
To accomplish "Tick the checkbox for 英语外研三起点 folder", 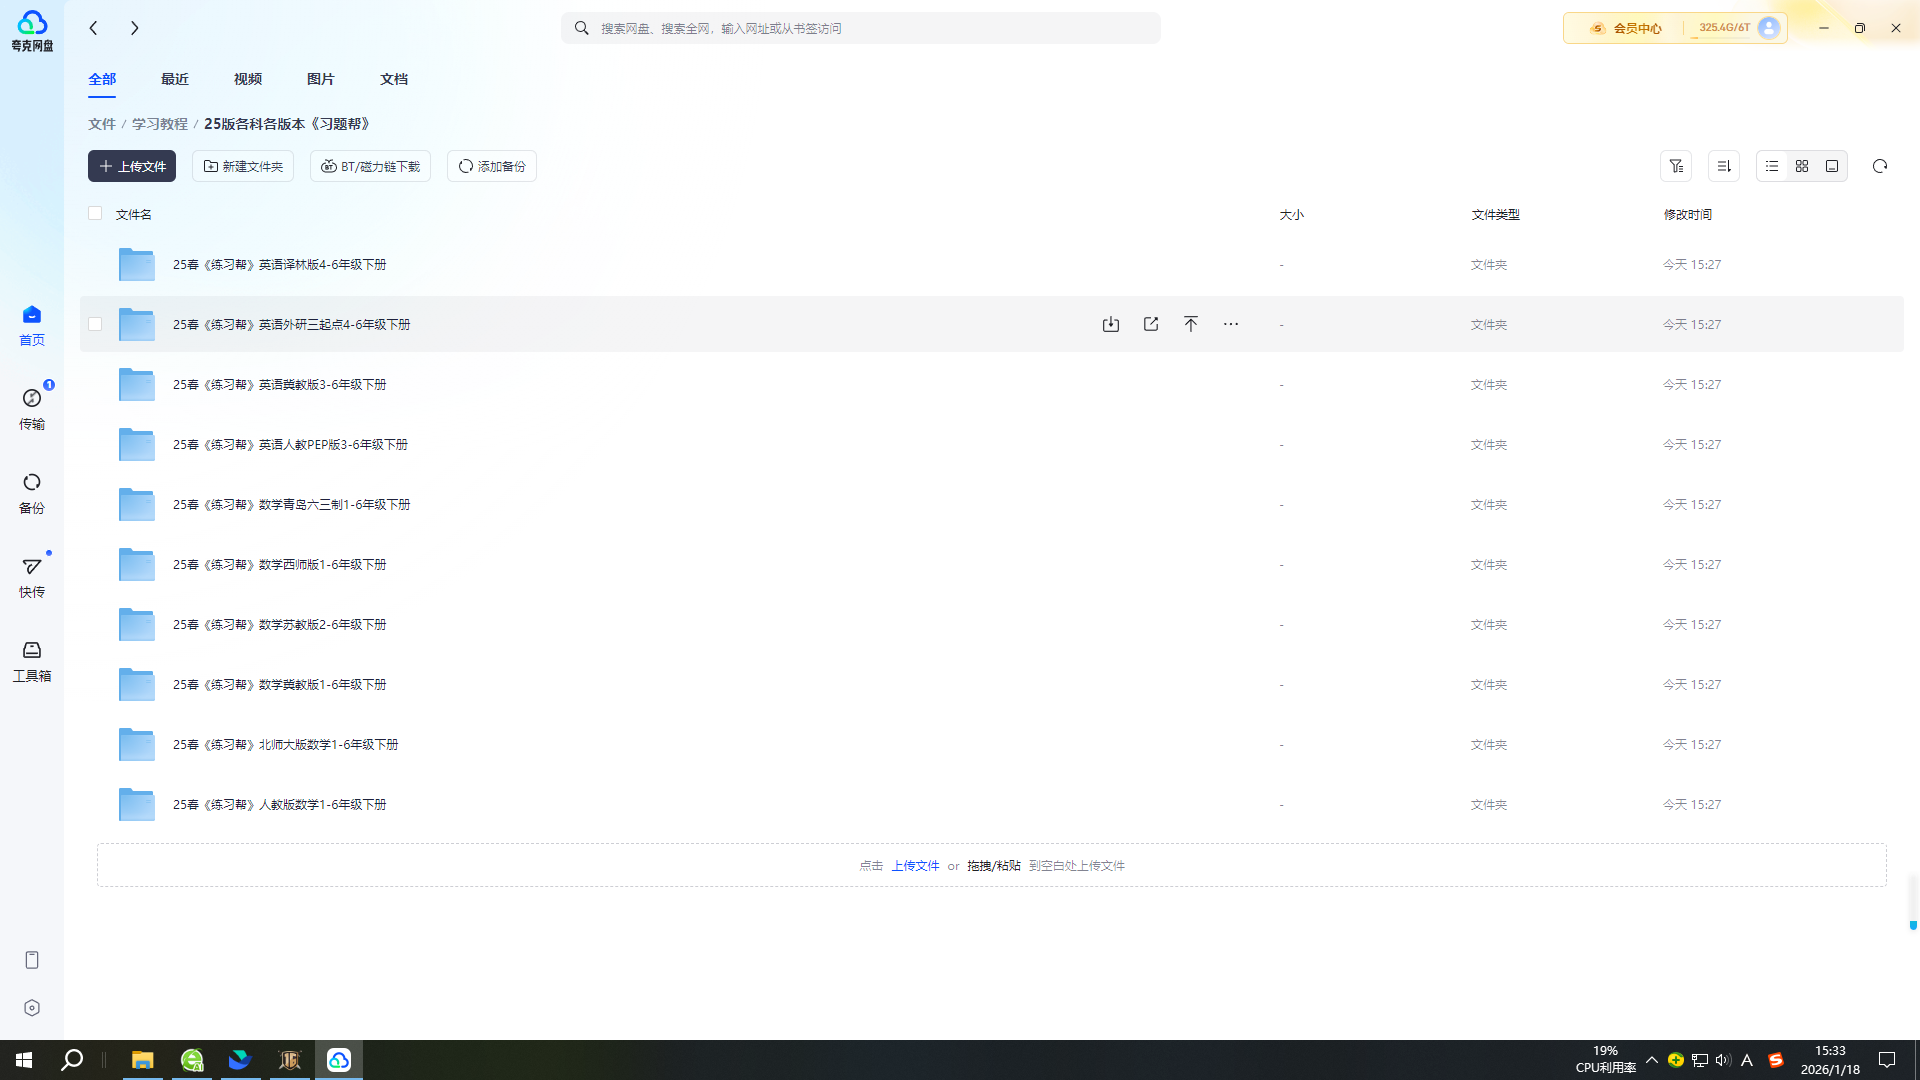I will (95, 324).
